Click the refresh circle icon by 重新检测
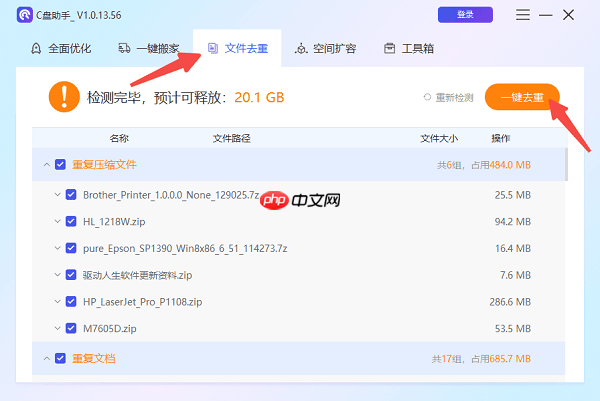Screen dimensions: 600x401 click(427, 97)
